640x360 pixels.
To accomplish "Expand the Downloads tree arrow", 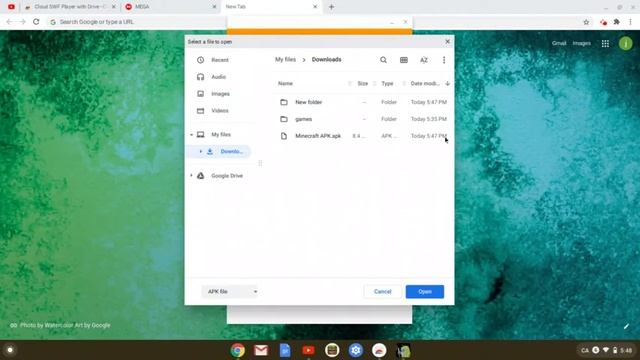I will click(x=200, y=151).
